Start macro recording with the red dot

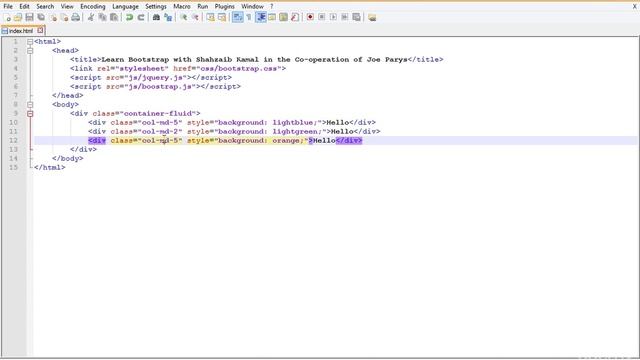pos(310,17)
